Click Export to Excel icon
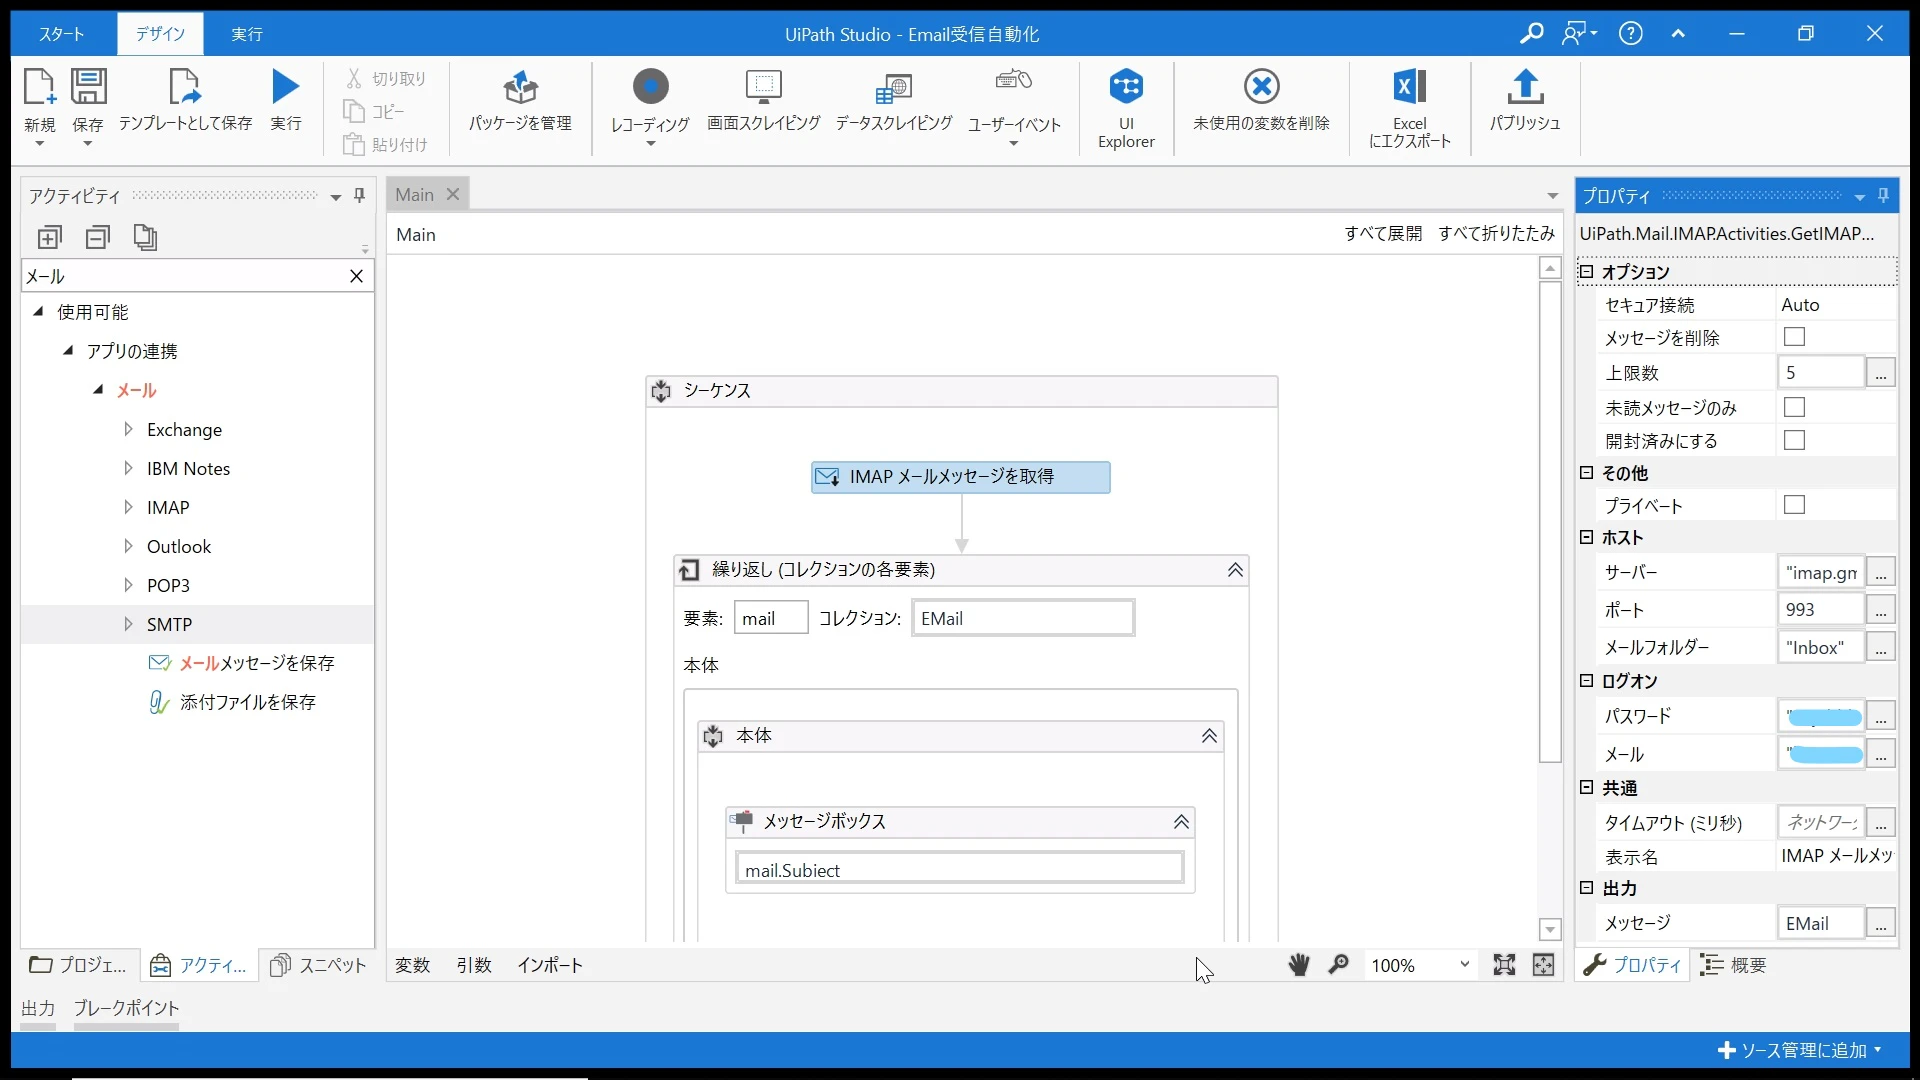The height and width of the screenshot is (1080, 1920). pyautogui.click(x=1409, y=88)
